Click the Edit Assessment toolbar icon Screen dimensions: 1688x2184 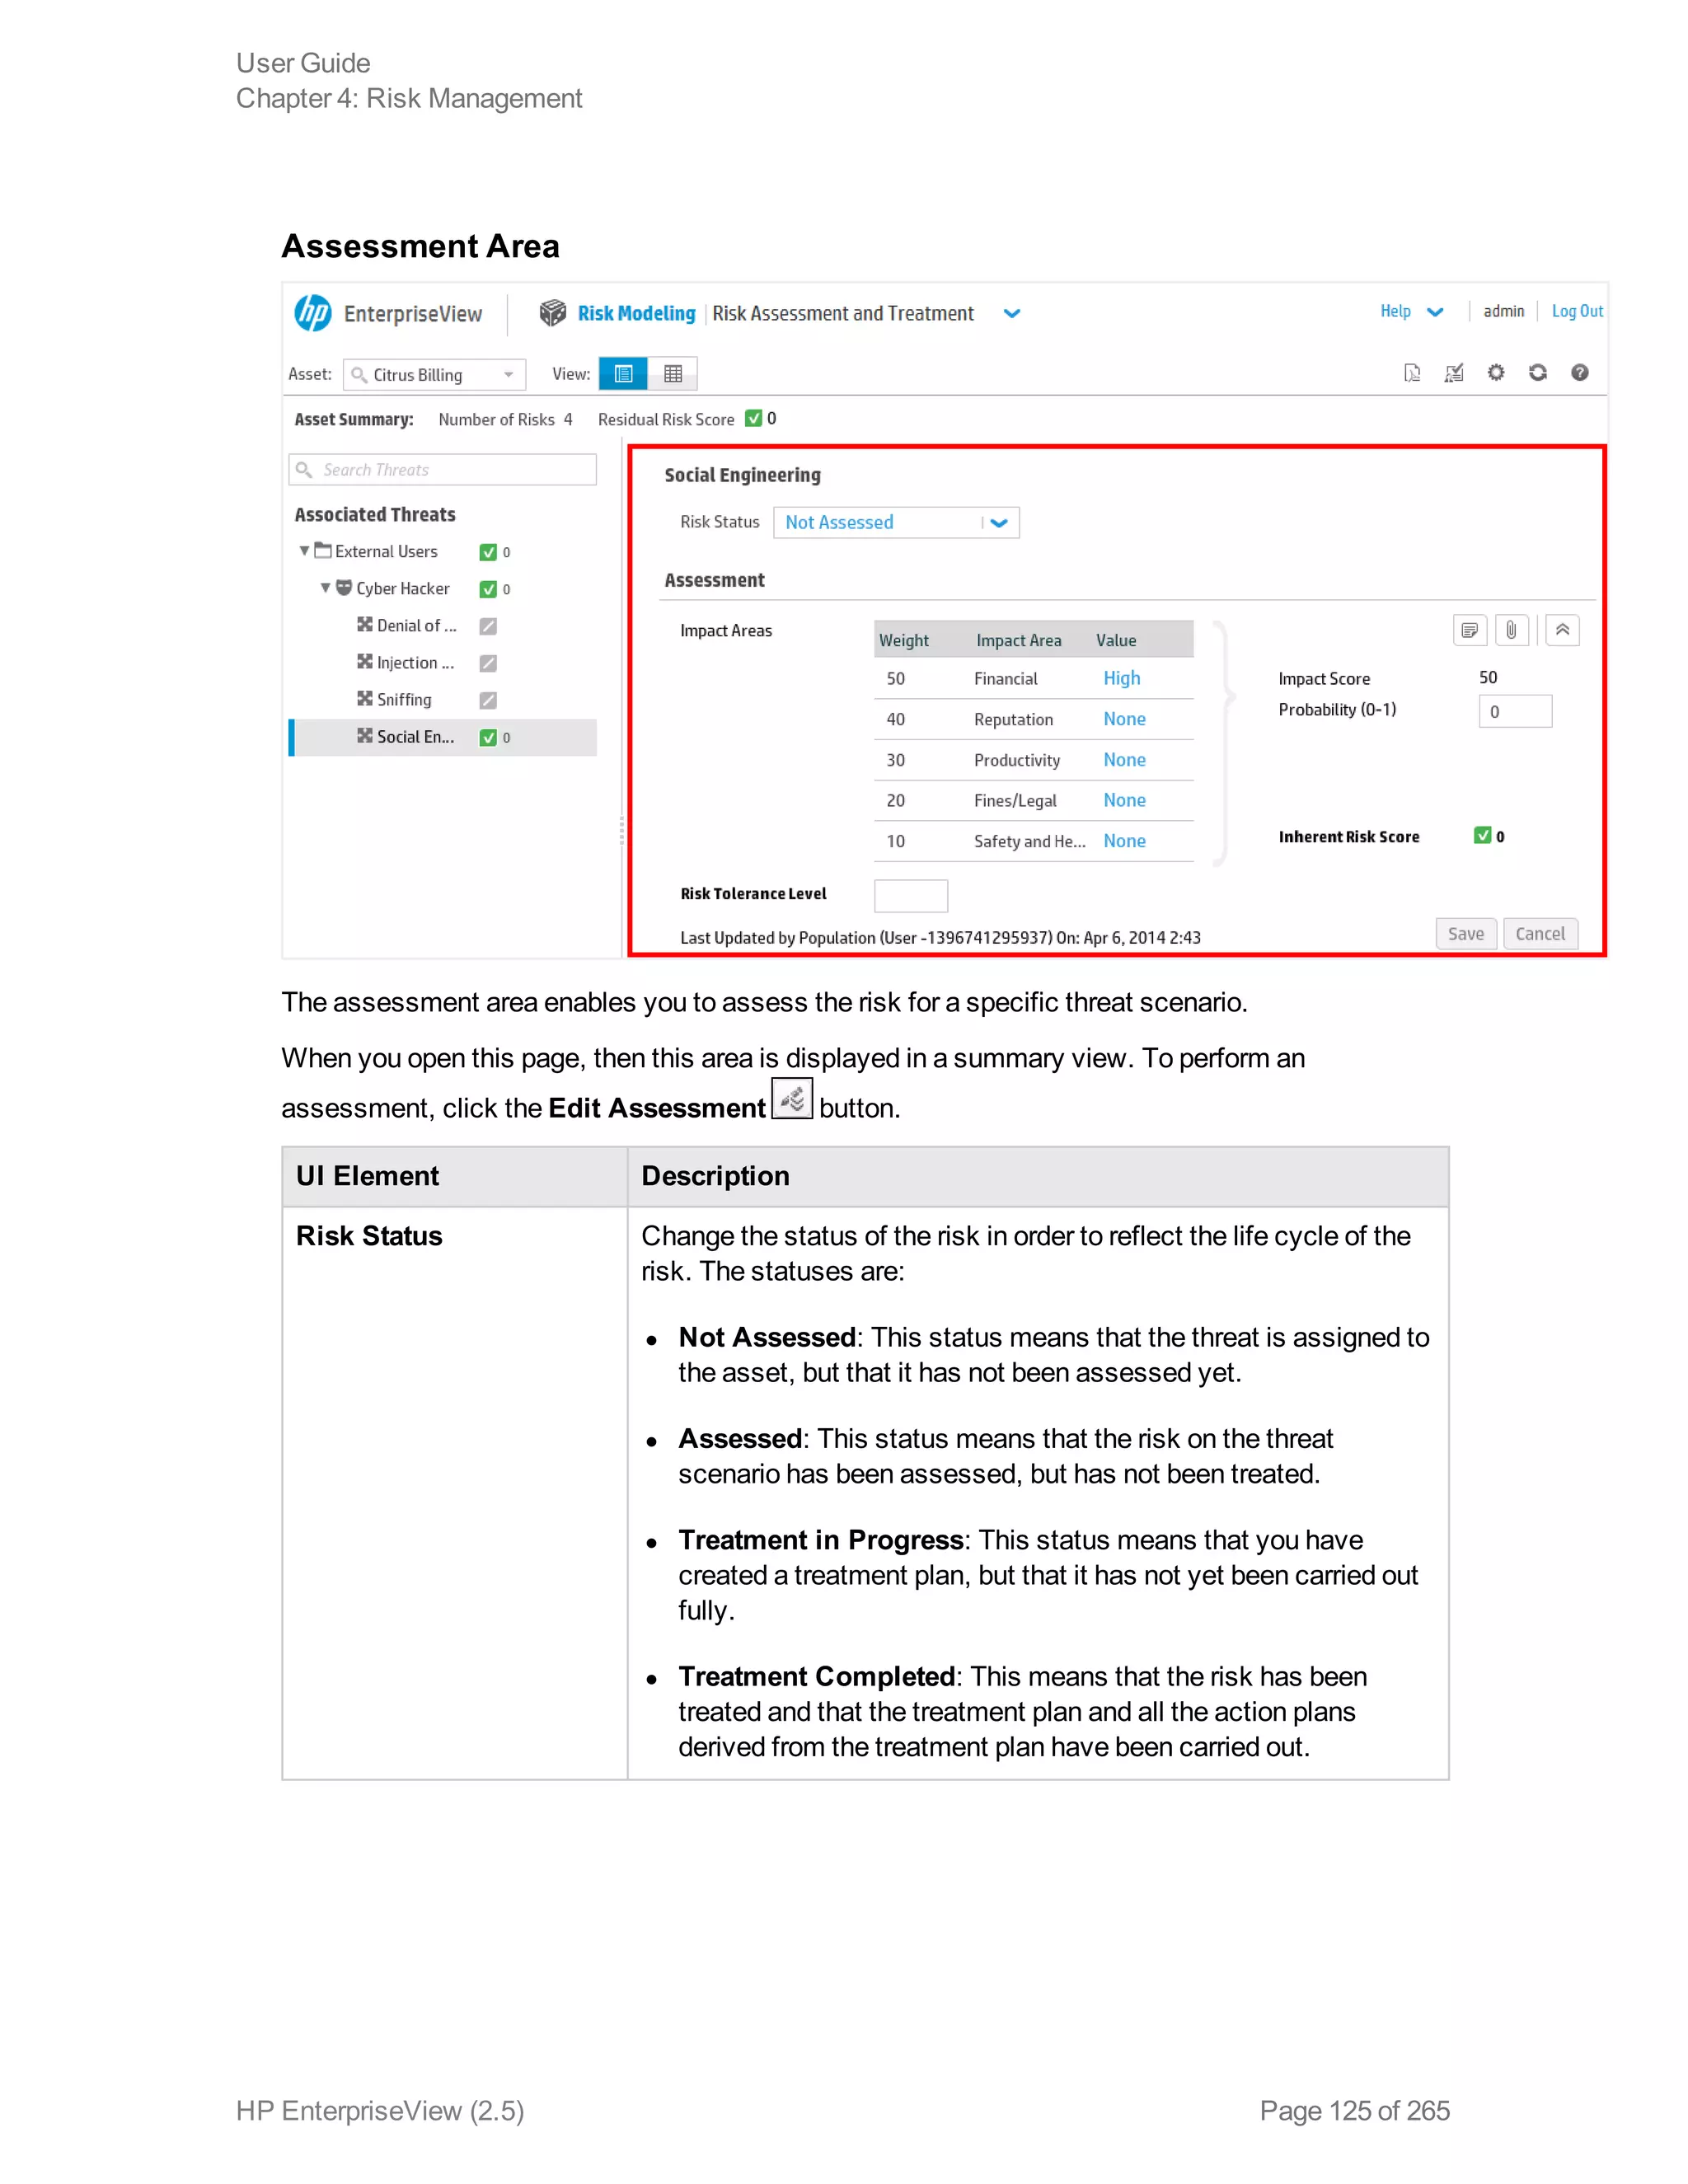1454,373
